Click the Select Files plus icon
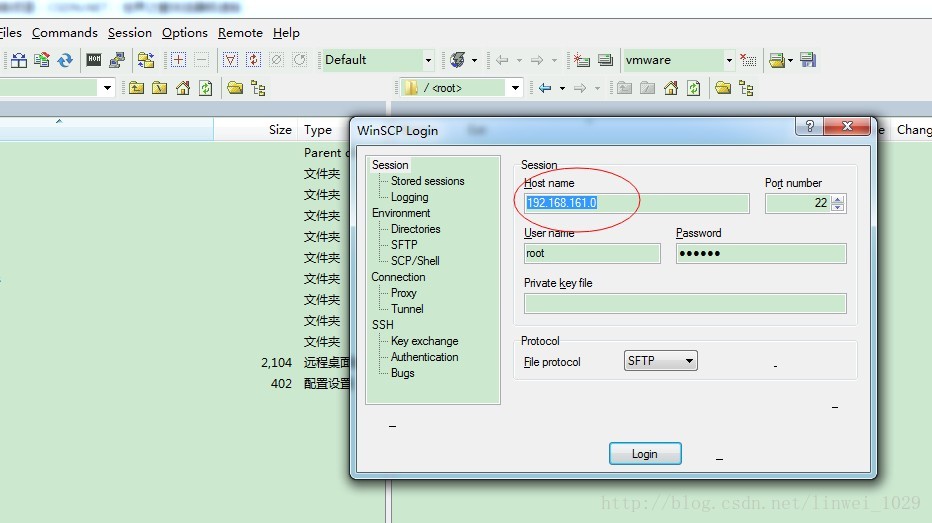The height and width of the screenshot is (523, 932). pyautogui.click(x=178, y=59)
